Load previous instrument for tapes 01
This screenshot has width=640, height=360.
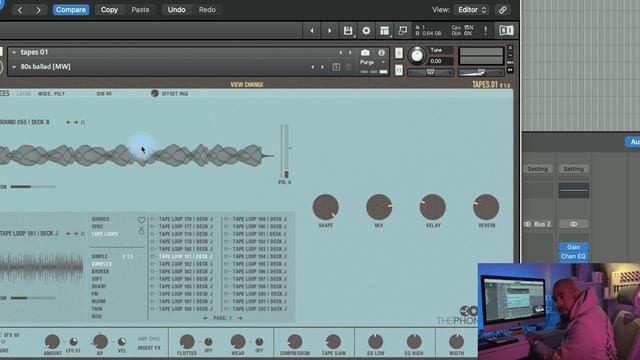point(340,53)
